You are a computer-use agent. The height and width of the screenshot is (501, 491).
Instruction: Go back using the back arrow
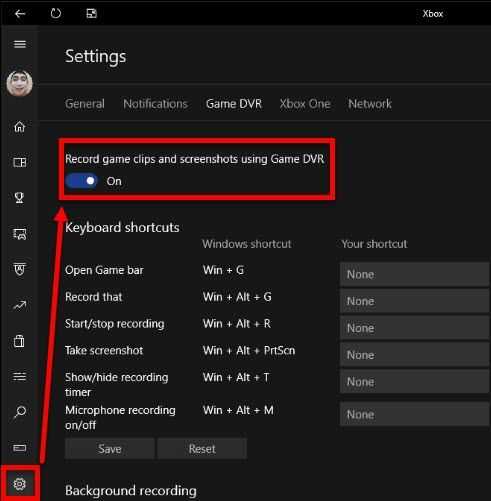(20, 13)
